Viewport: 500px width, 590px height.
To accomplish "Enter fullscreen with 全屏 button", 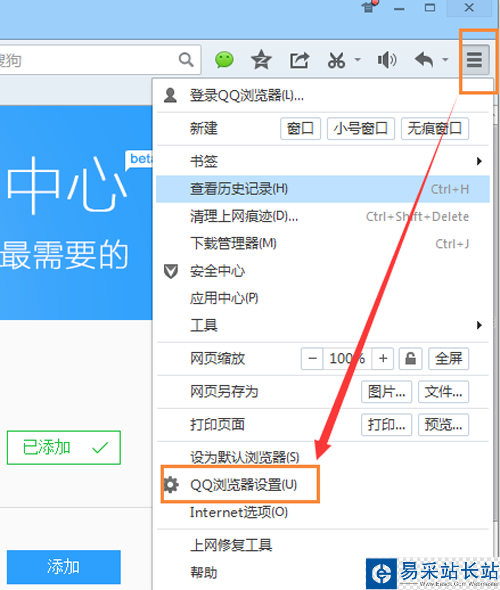I will 448,358.
